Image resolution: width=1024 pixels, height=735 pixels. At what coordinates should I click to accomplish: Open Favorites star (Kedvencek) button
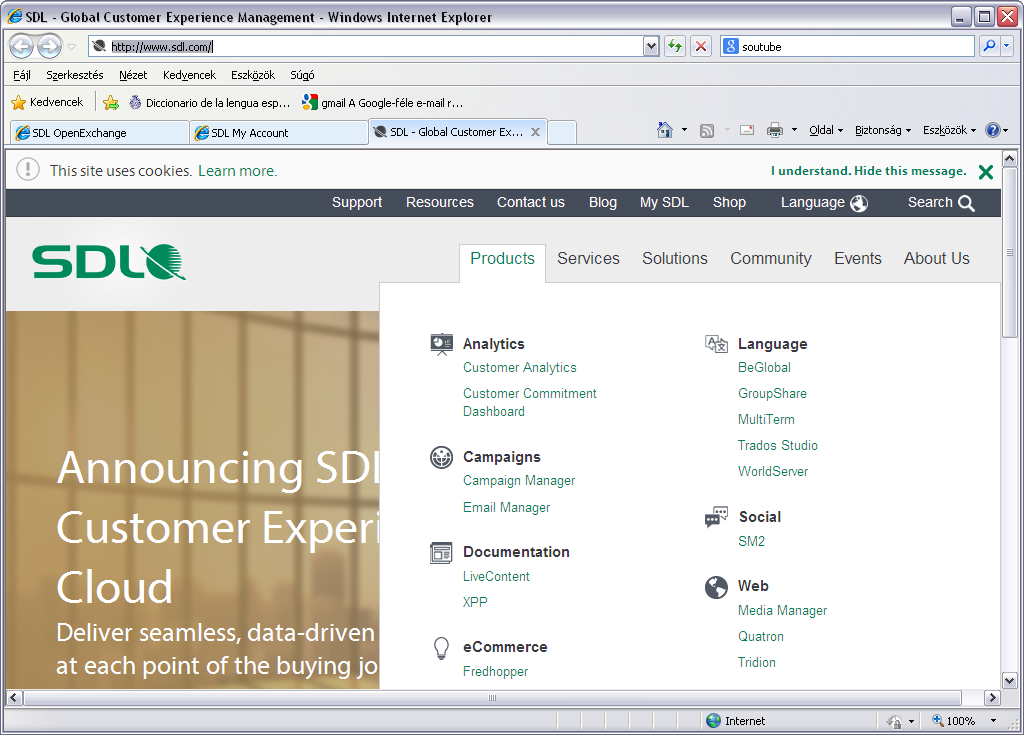click(48, 103)
